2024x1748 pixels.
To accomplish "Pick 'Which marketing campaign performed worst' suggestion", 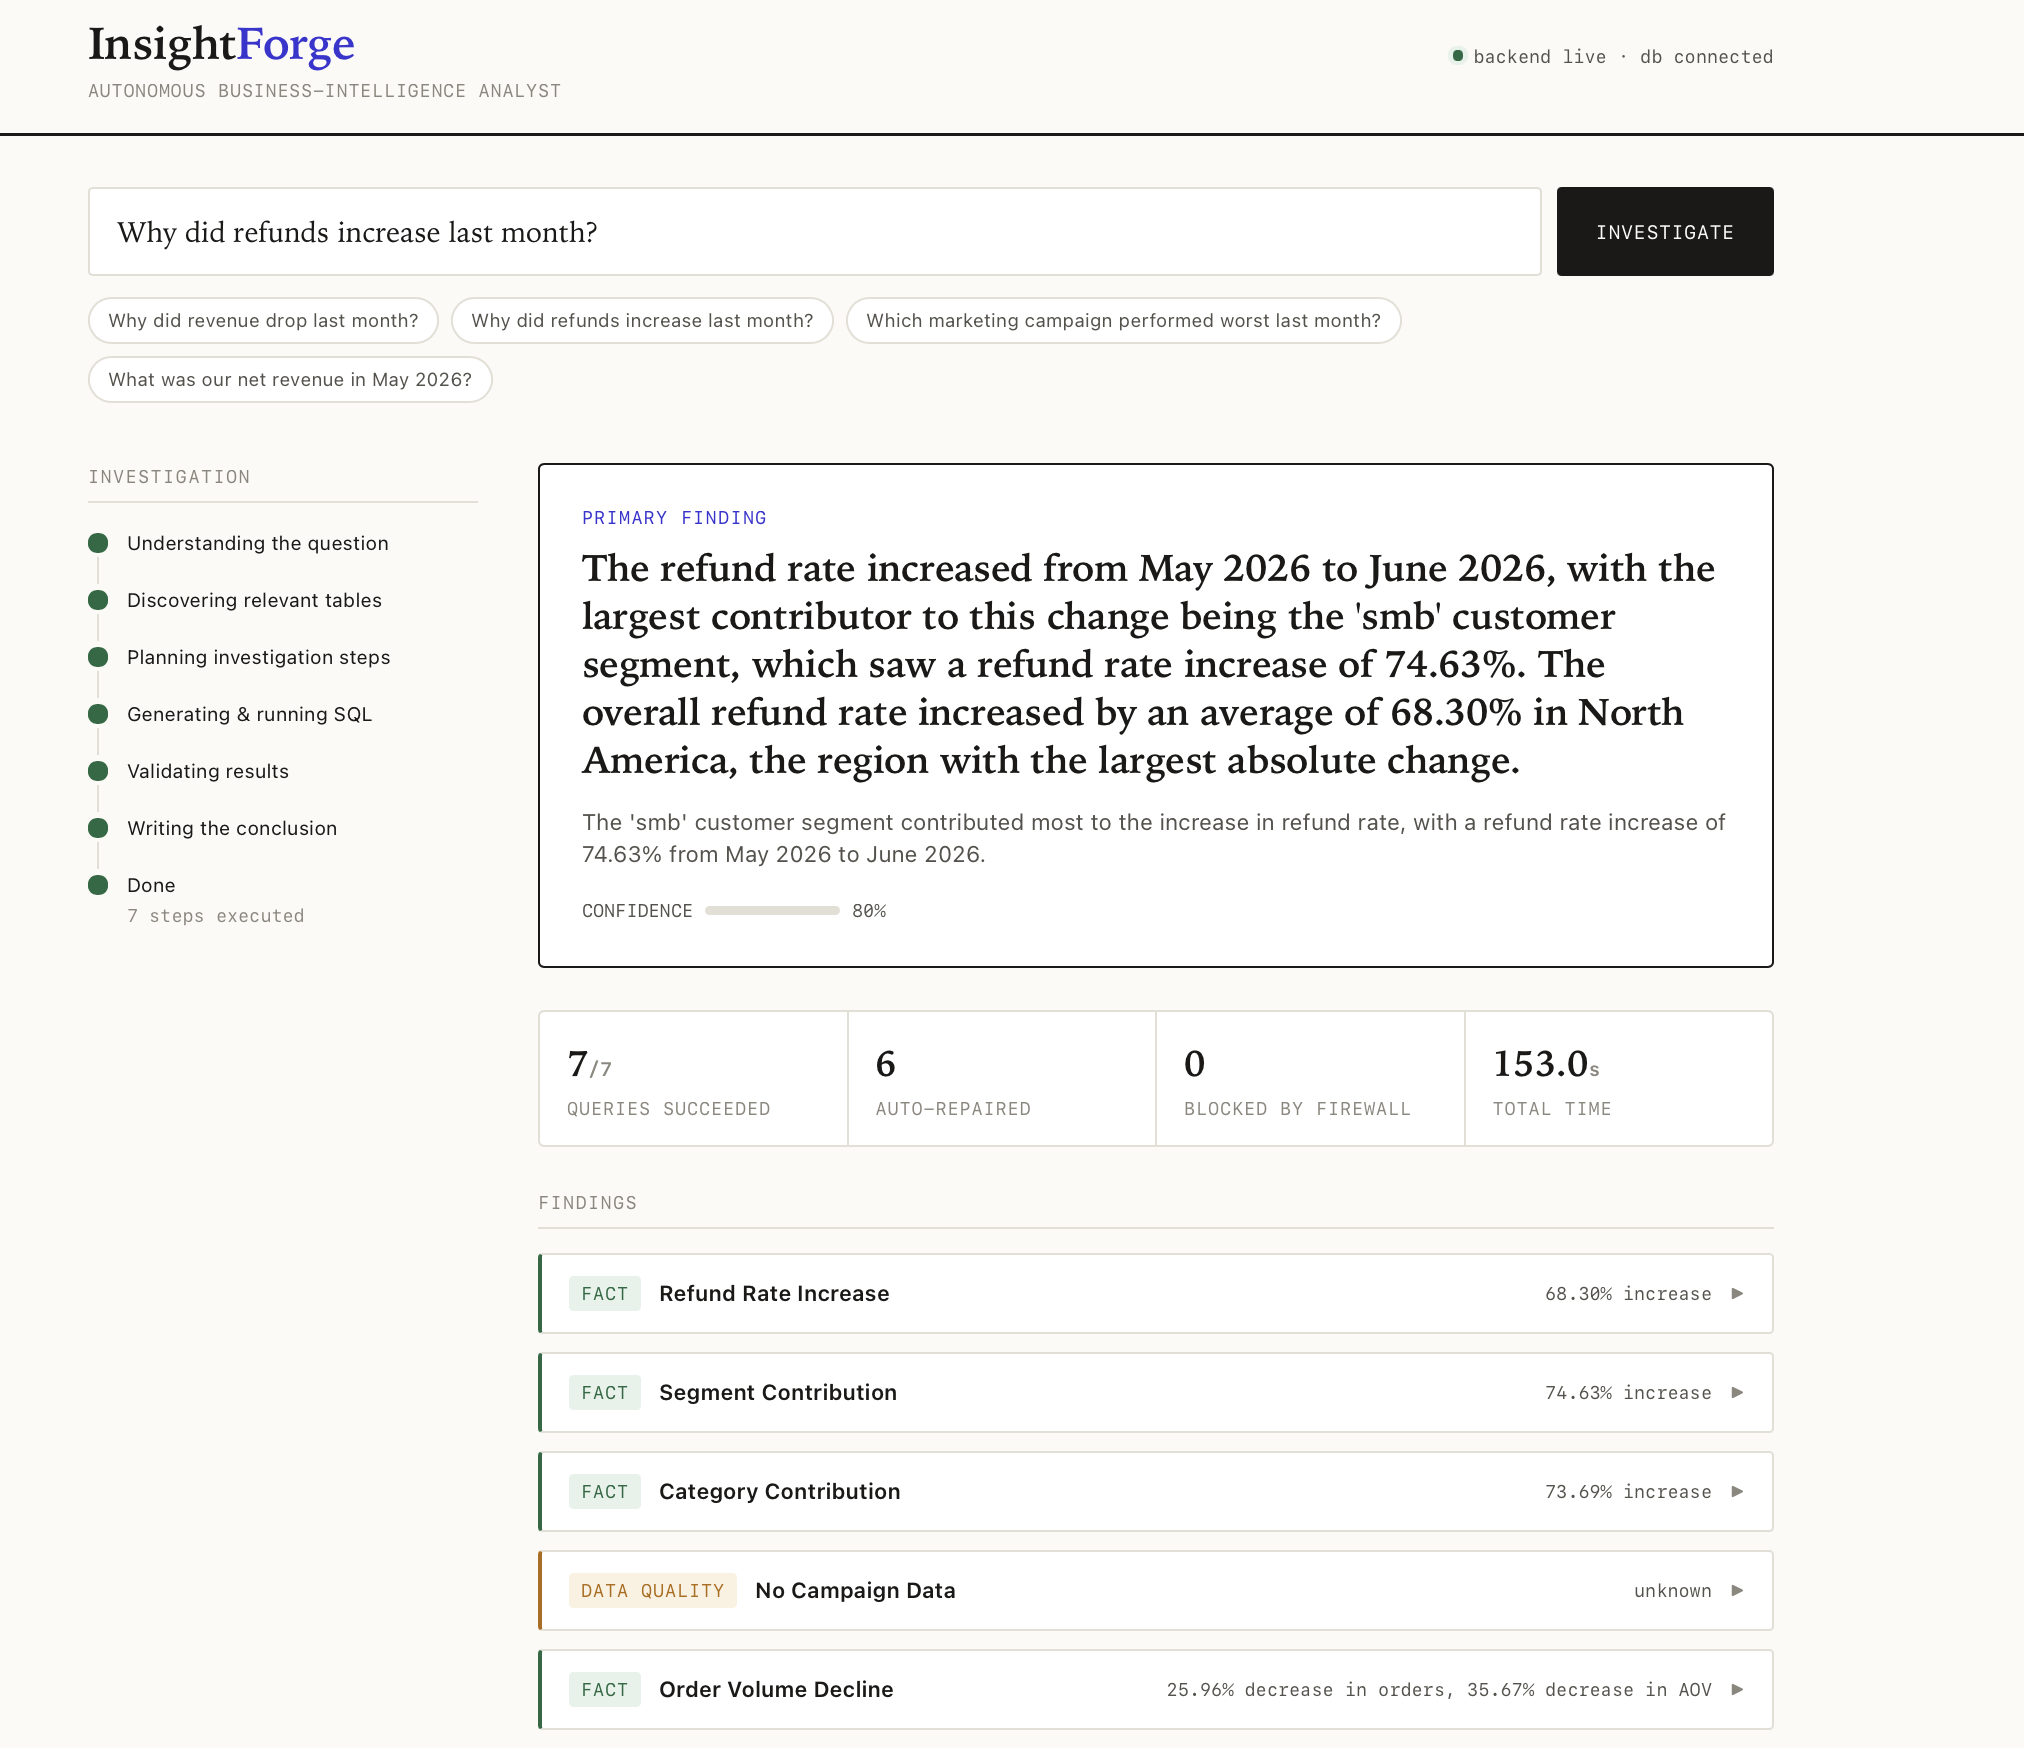I will pos(1123,320).
